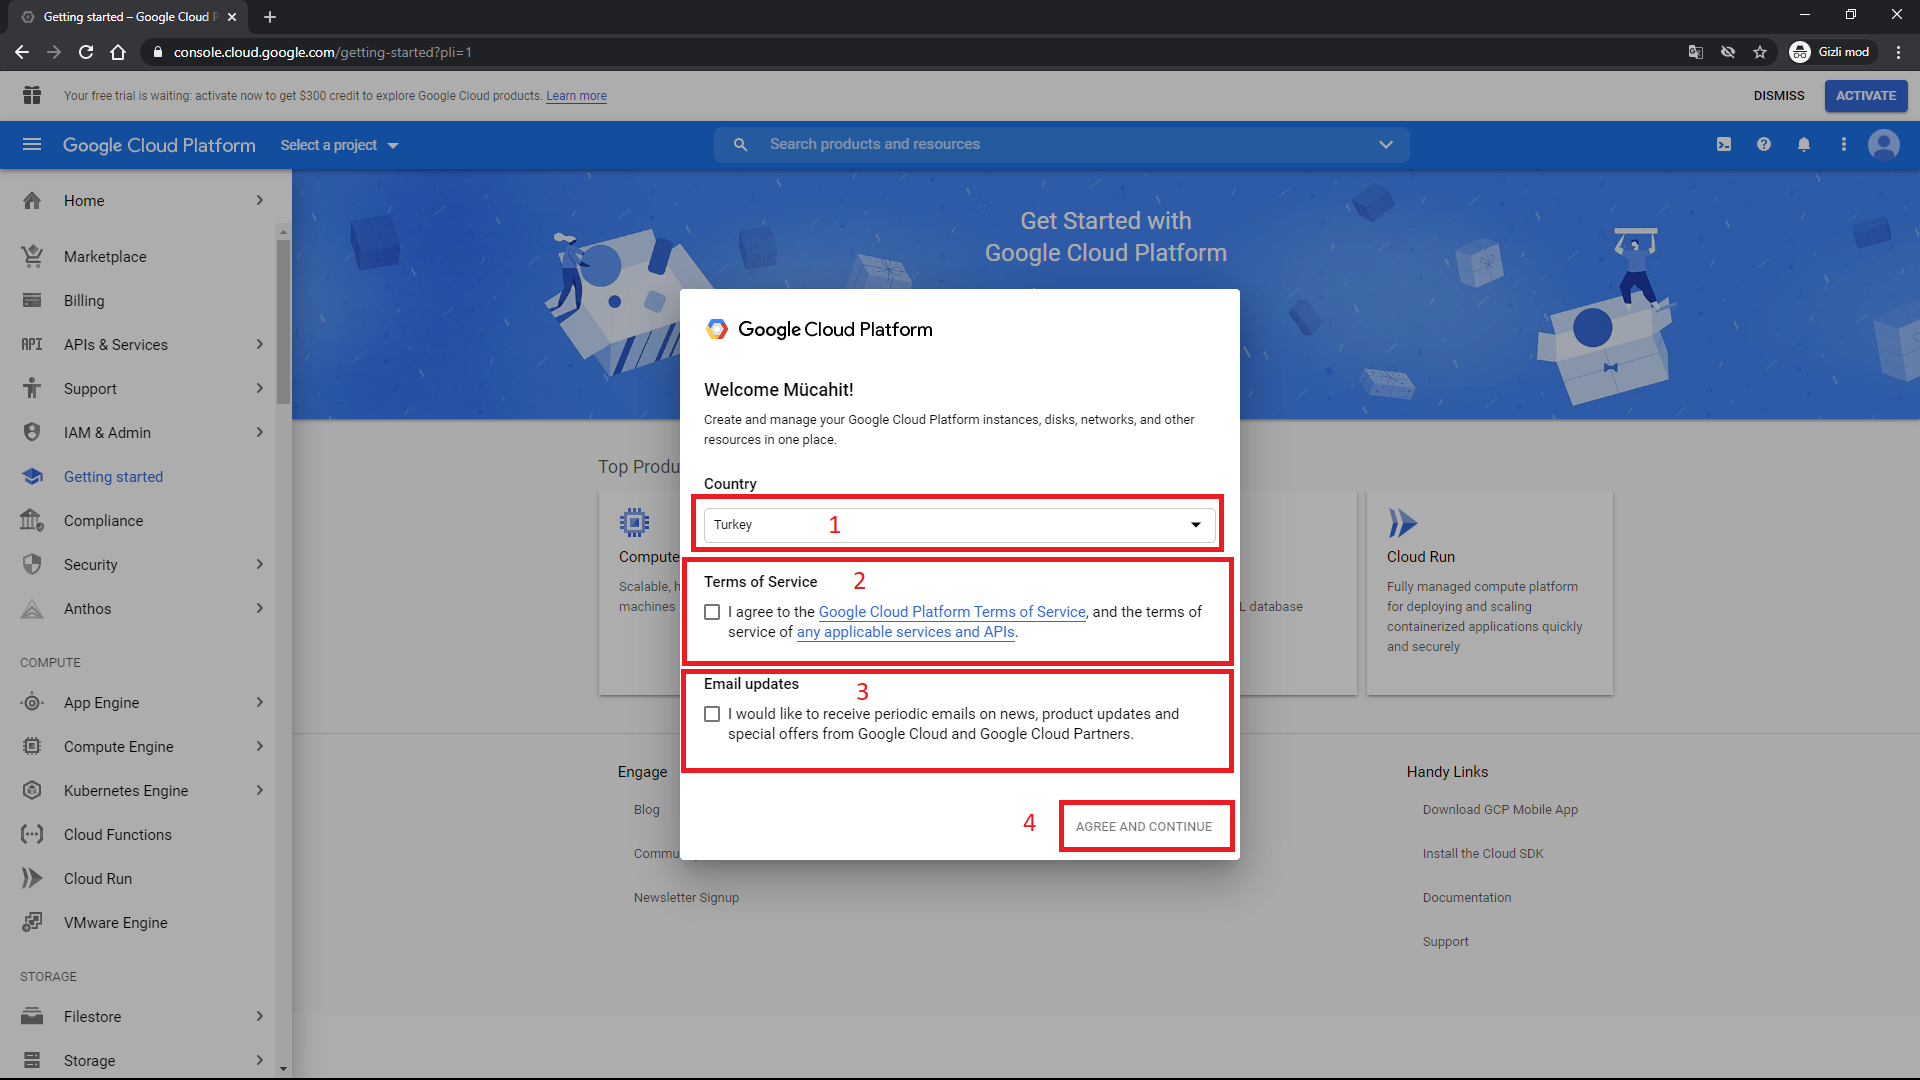
Task: Expand the App Engine submenu chevron
Action: [x=260, y=702]
